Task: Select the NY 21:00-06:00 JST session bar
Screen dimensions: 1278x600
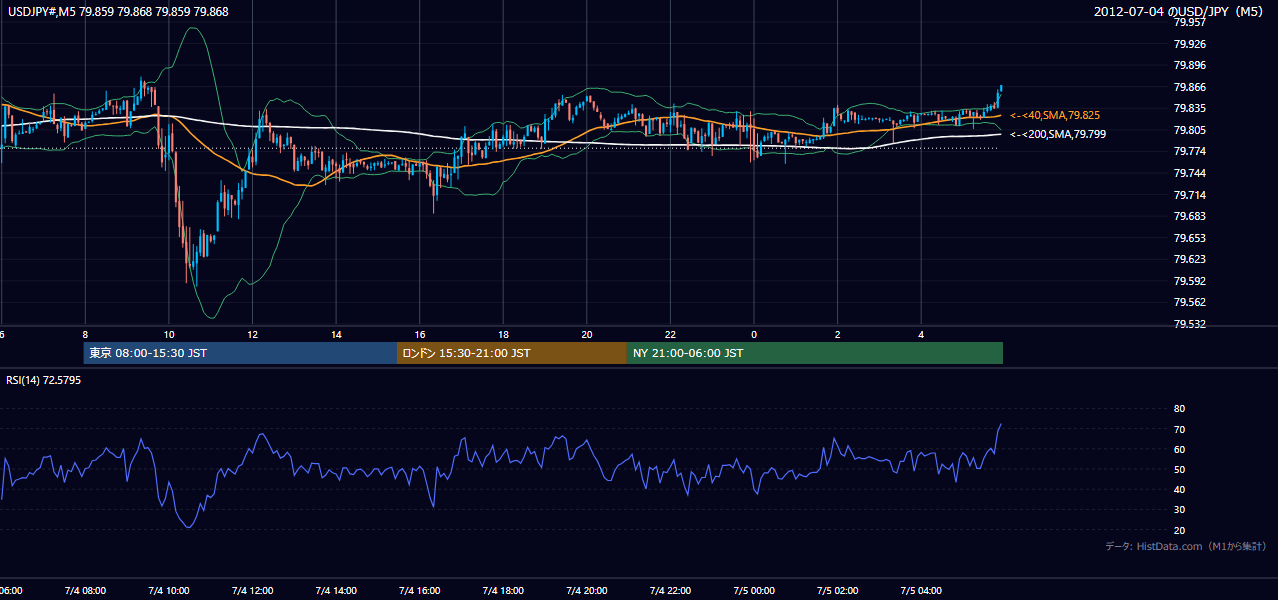Action: coord(815,353)
